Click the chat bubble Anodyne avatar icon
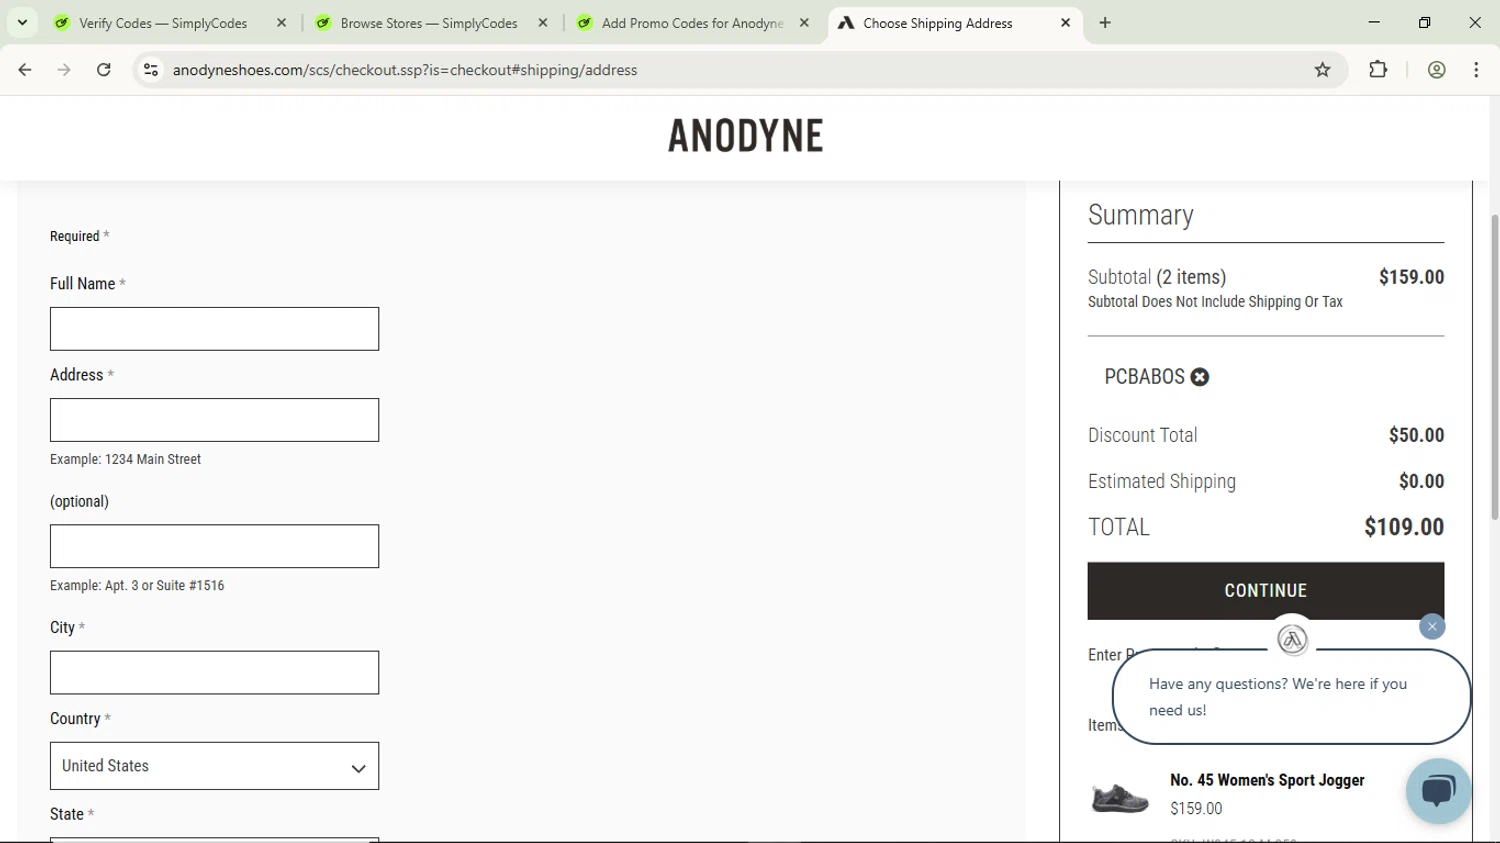 (1292, 640)
